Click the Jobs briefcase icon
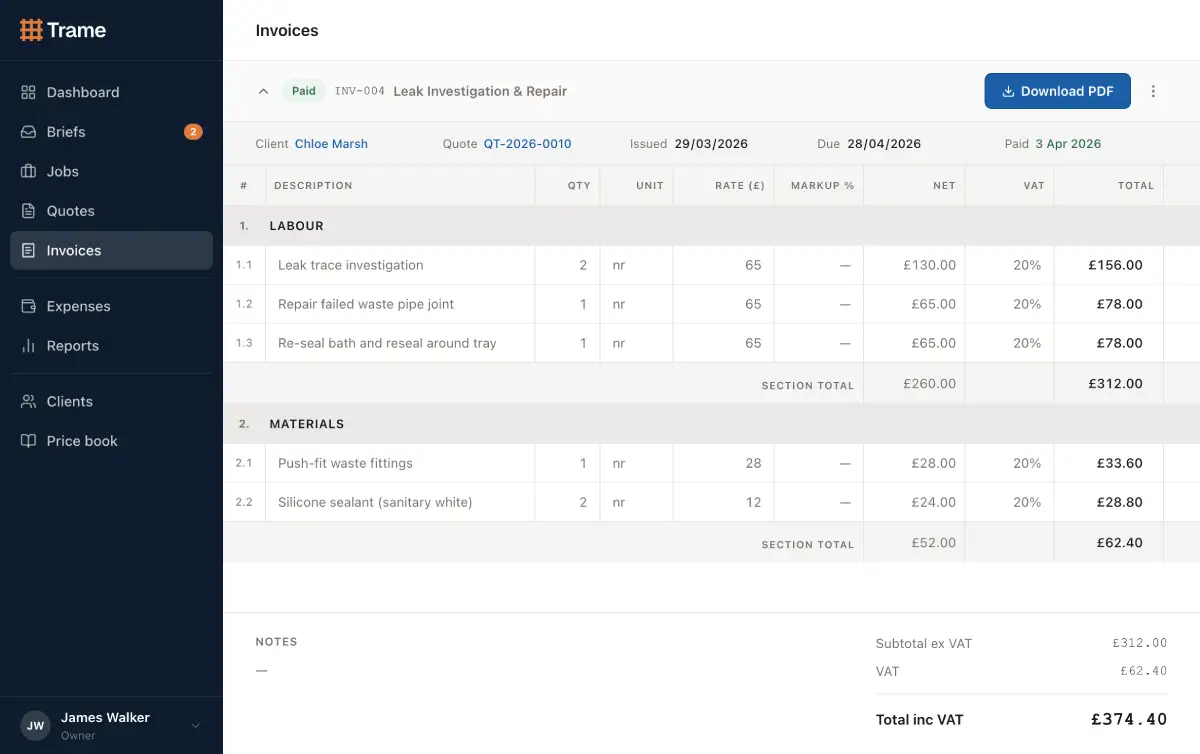1200x754 pixels. pyautogui.click(x=28, y=171)
